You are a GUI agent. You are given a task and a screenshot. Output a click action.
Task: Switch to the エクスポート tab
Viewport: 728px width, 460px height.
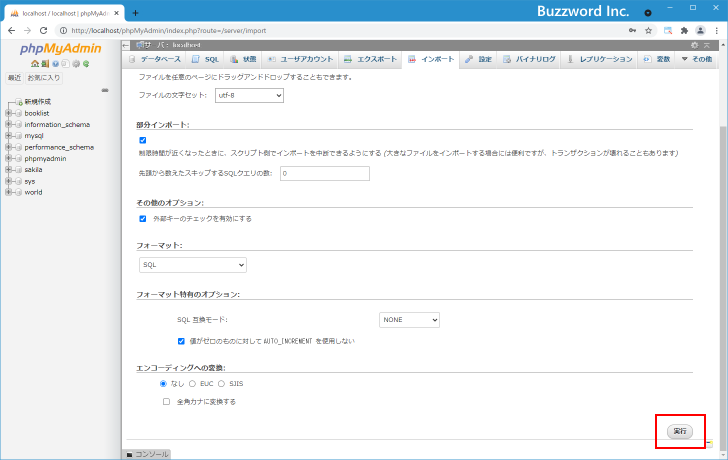tap(370, 59)
